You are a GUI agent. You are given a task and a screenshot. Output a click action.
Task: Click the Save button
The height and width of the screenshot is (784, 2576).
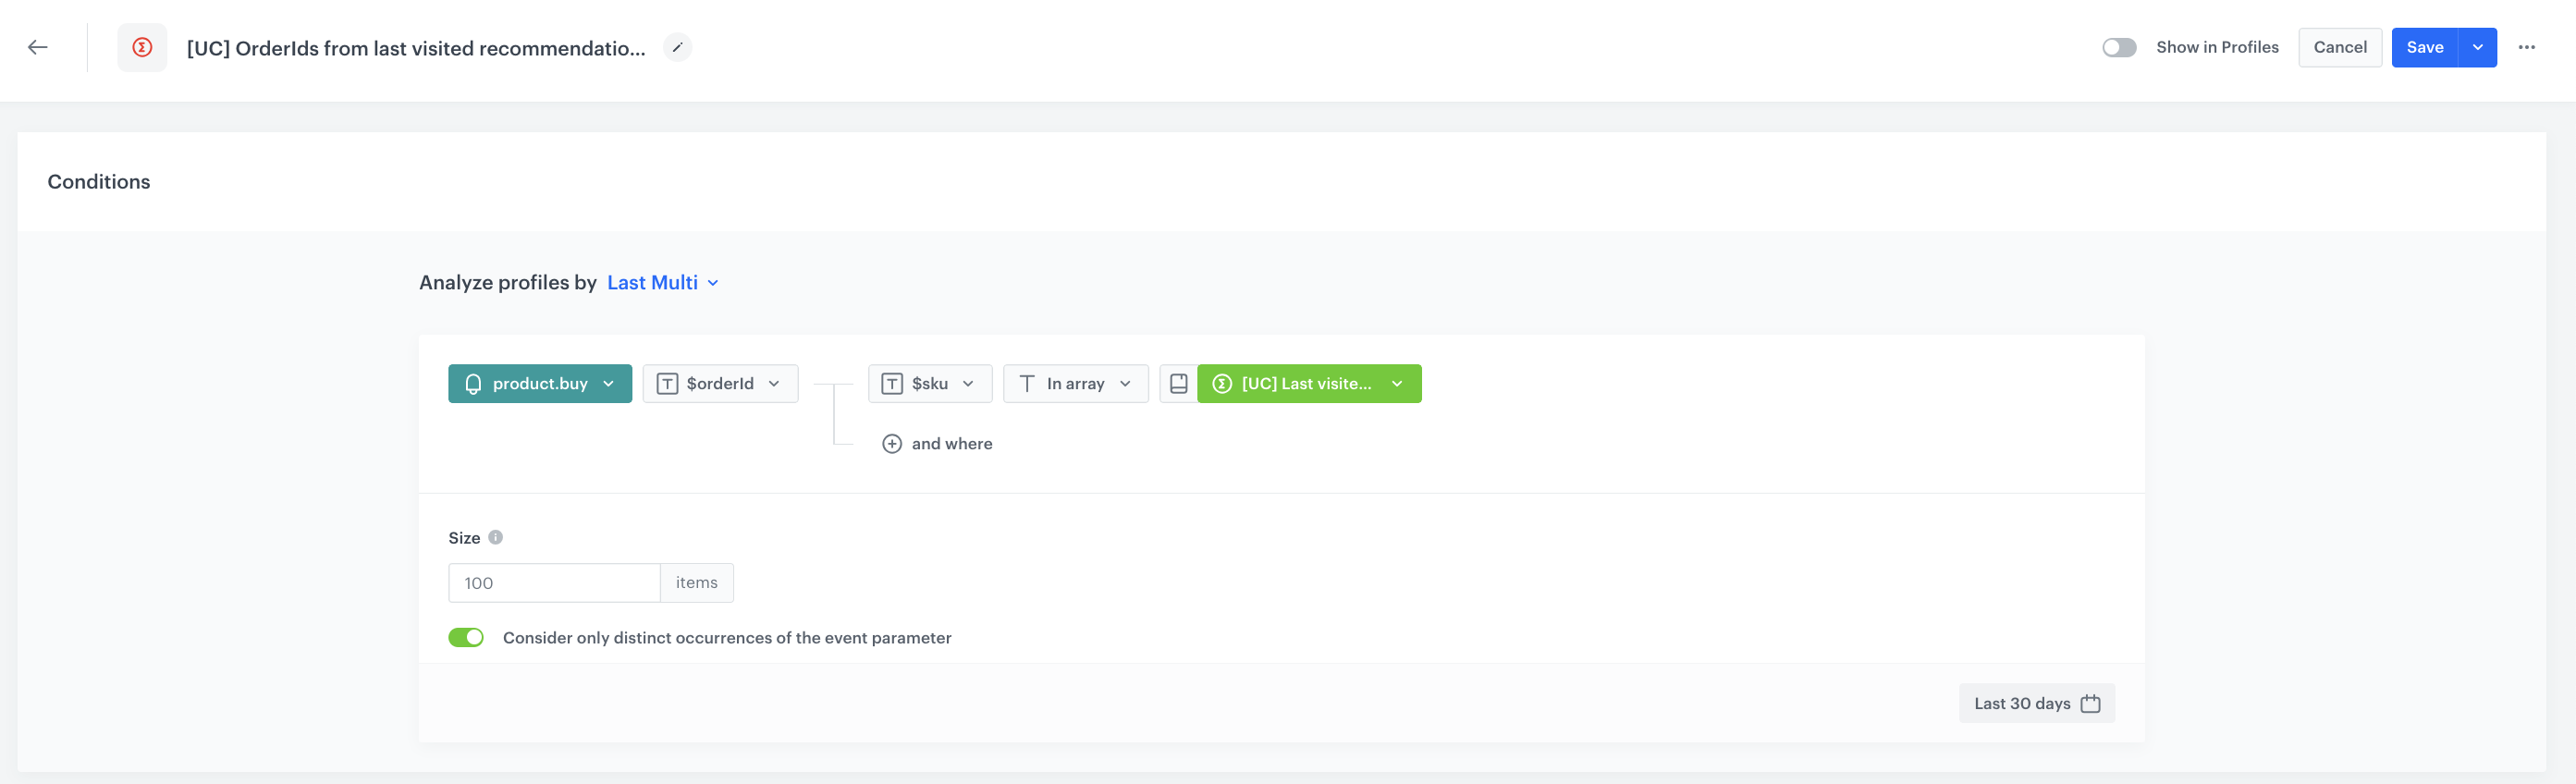[2424, 47]
